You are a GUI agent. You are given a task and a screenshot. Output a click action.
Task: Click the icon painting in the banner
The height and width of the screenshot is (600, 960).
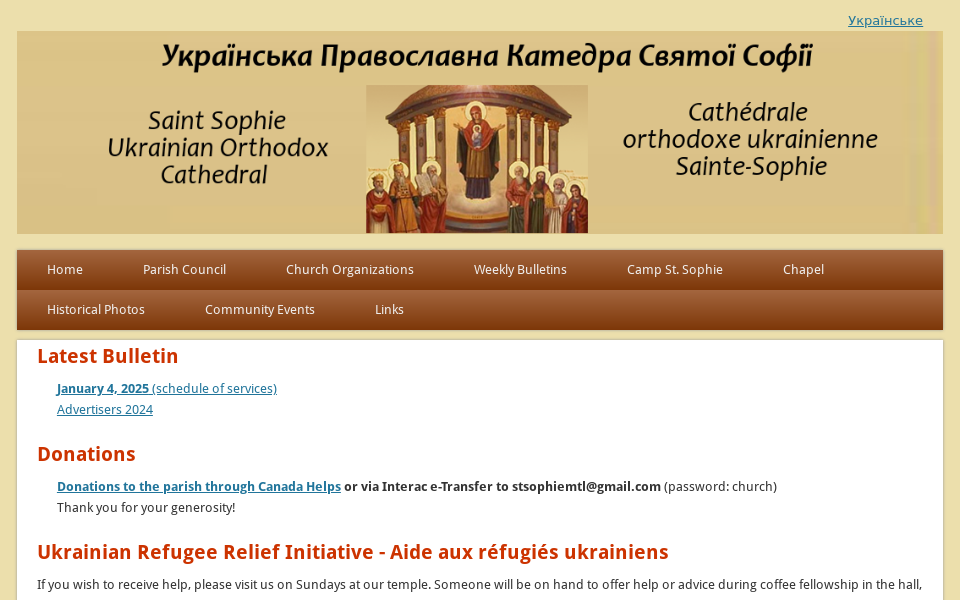(x=477, y=160)
